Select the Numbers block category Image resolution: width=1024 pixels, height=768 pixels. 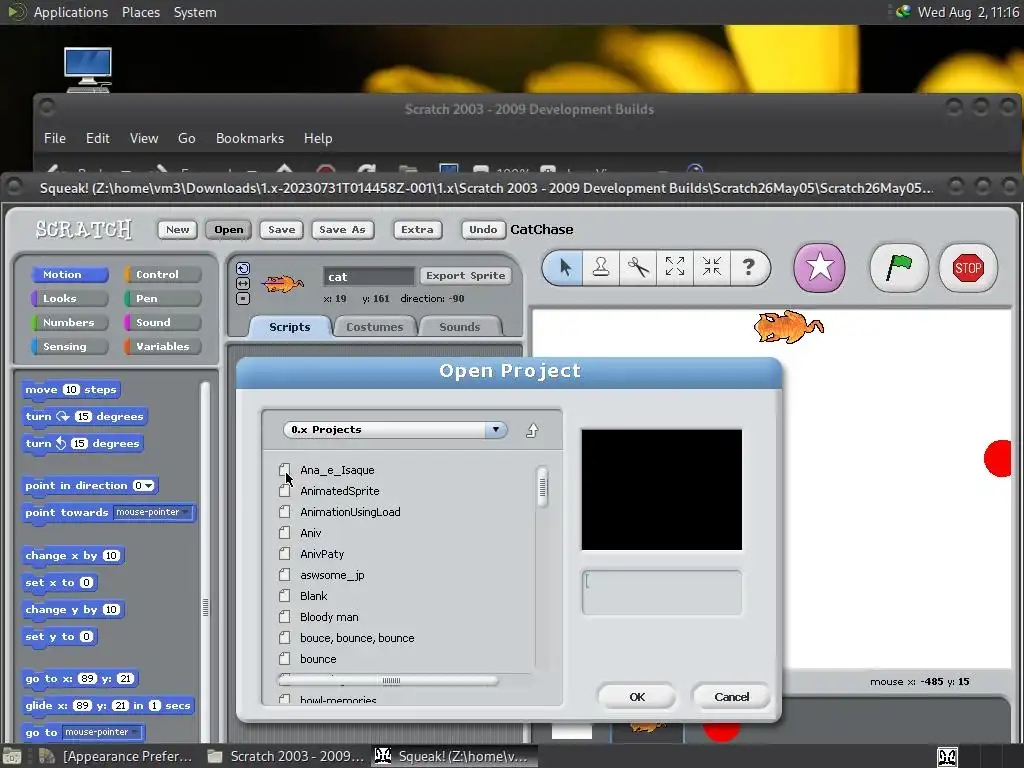69,323
